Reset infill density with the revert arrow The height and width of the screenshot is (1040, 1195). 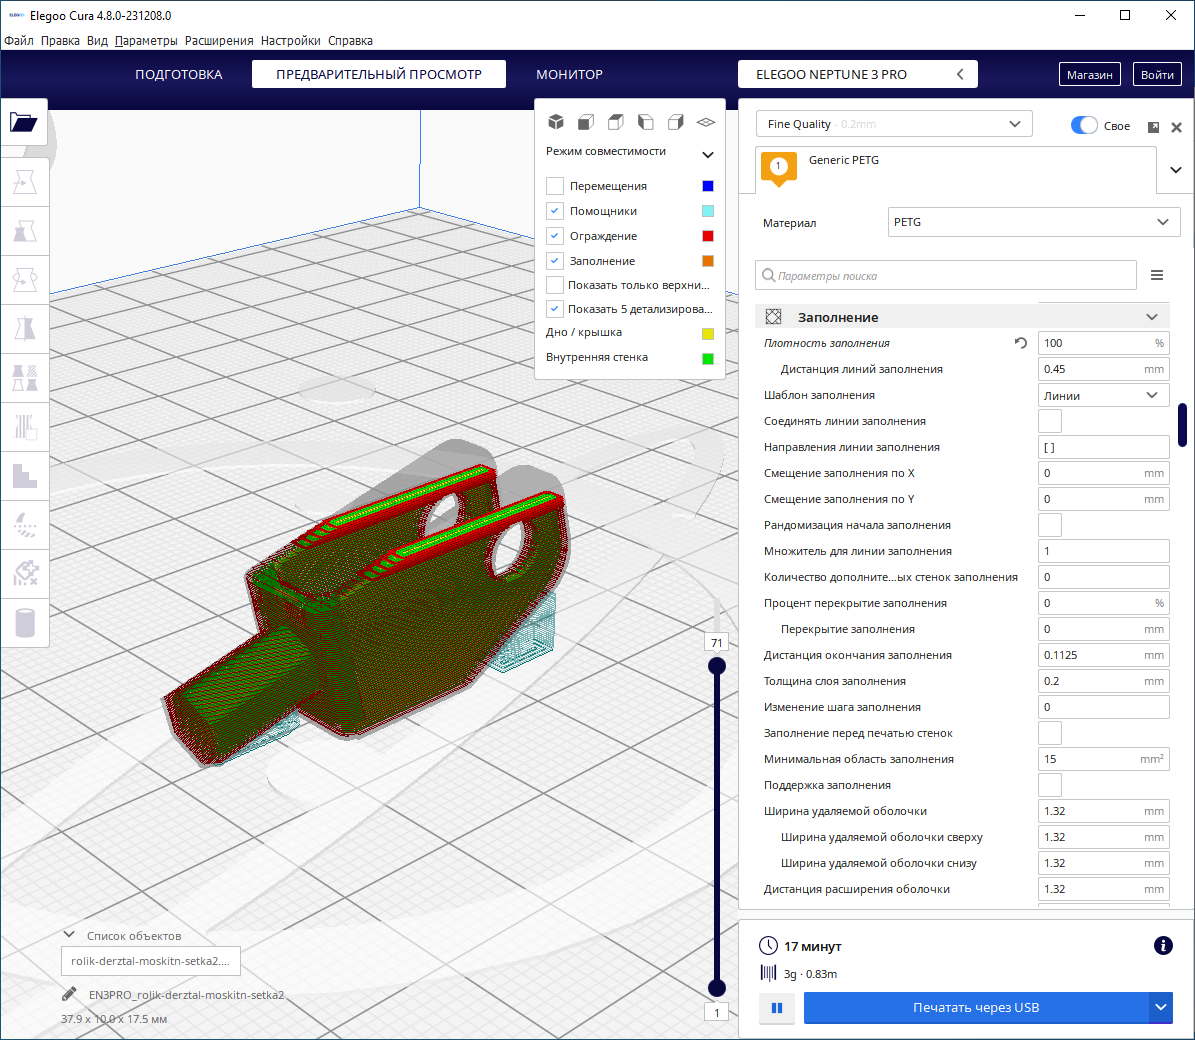pos(1020,343)
